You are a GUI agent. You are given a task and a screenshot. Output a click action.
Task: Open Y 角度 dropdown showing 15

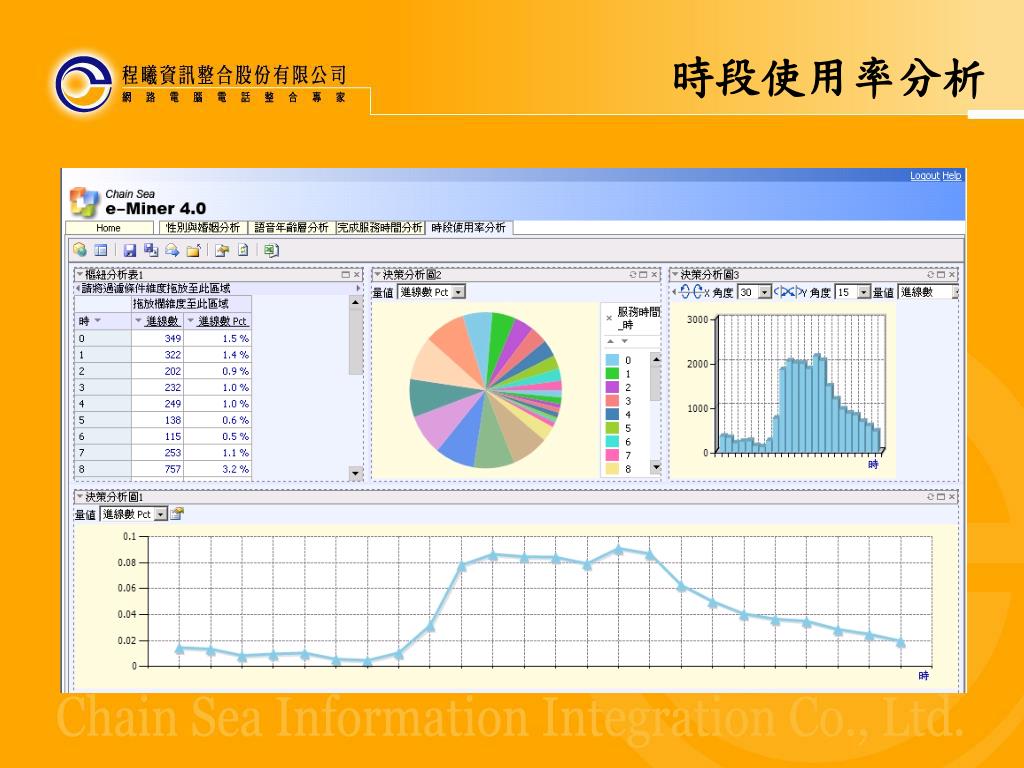pos(863,292)
